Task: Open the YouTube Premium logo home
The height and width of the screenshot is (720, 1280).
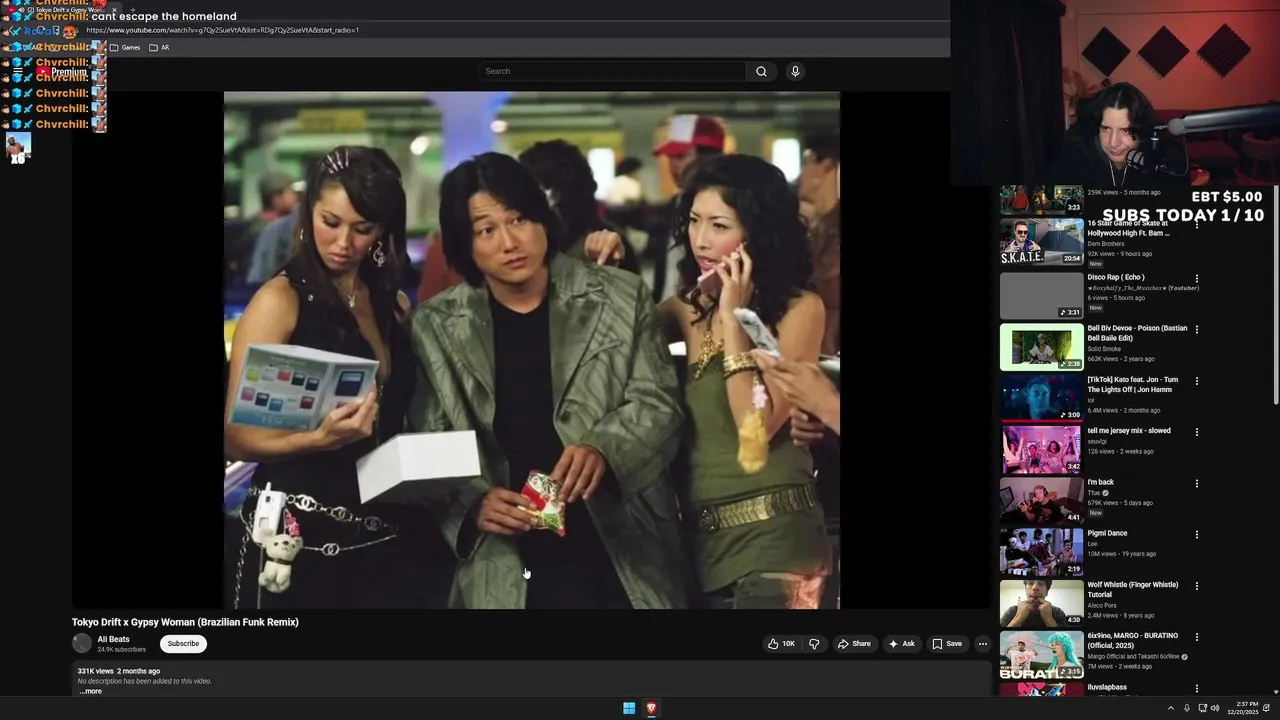Action: (x=62, y=72)
